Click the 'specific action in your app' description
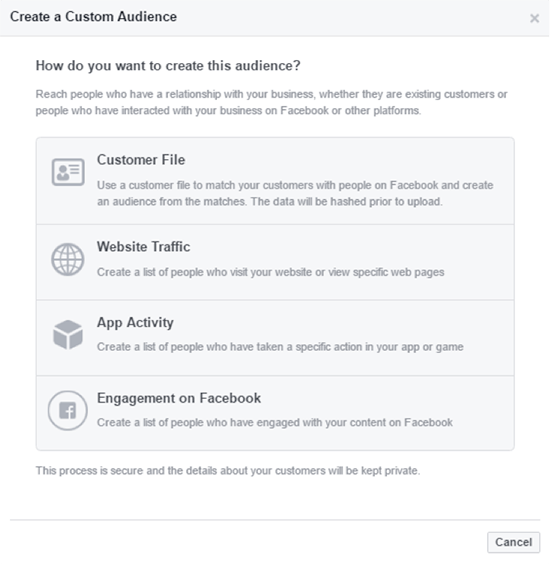 point(280,347)
